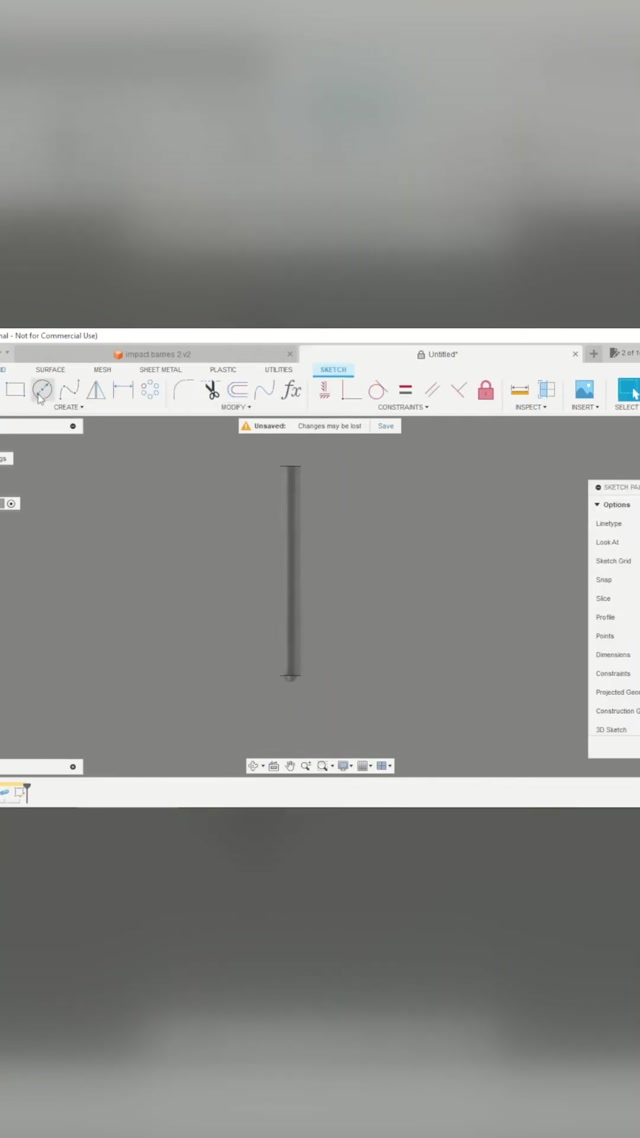Activate the Pan hand tool

point(290,766)
